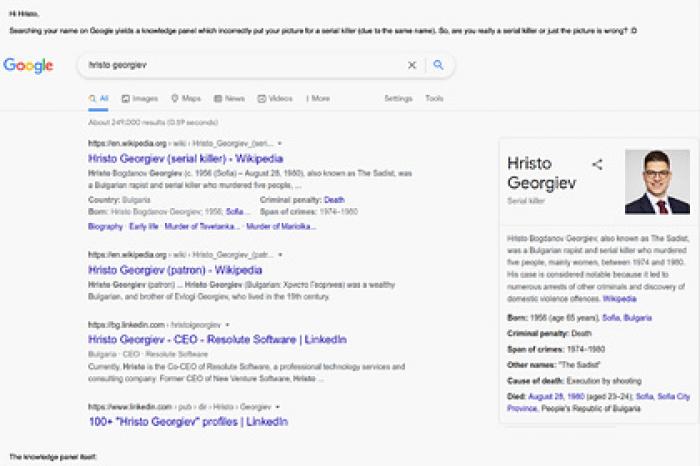The height and width of the screenshot is (466, 700).
Task: Open the Early life sitelink
Action: click(144, 226)
